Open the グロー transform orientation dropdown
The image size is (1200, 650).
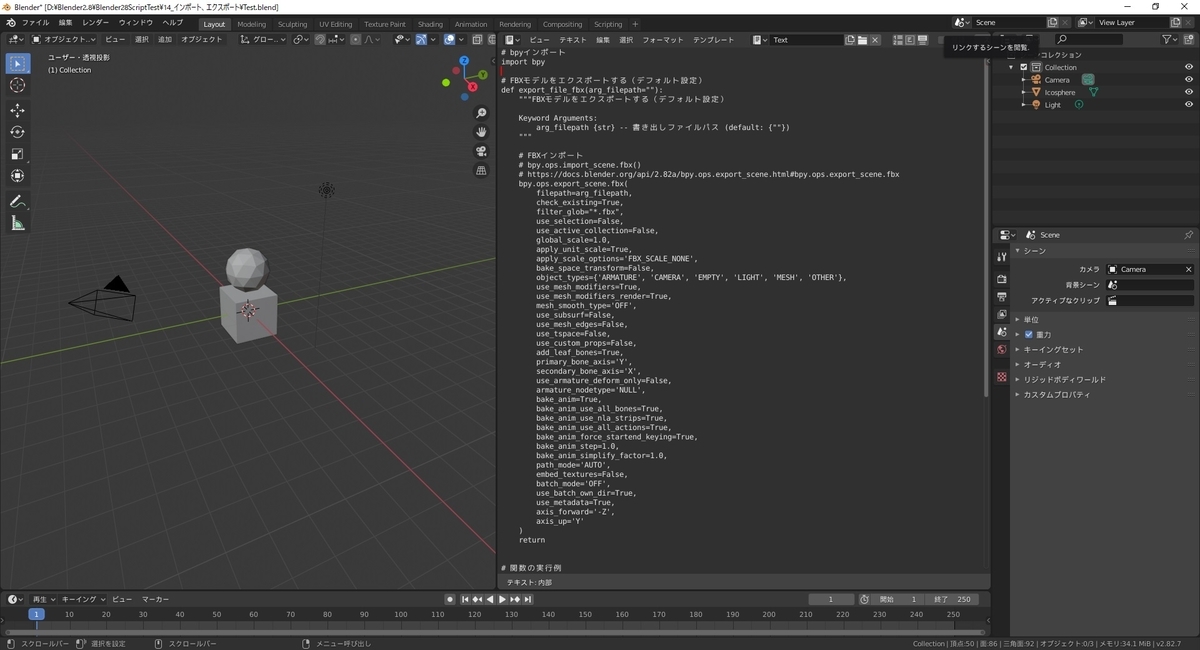point(263,40)
